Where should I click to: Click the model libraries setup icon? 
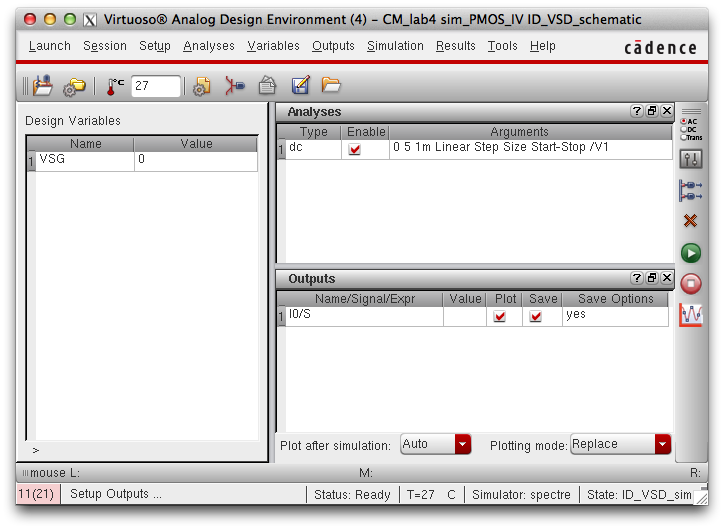[202, 86]
